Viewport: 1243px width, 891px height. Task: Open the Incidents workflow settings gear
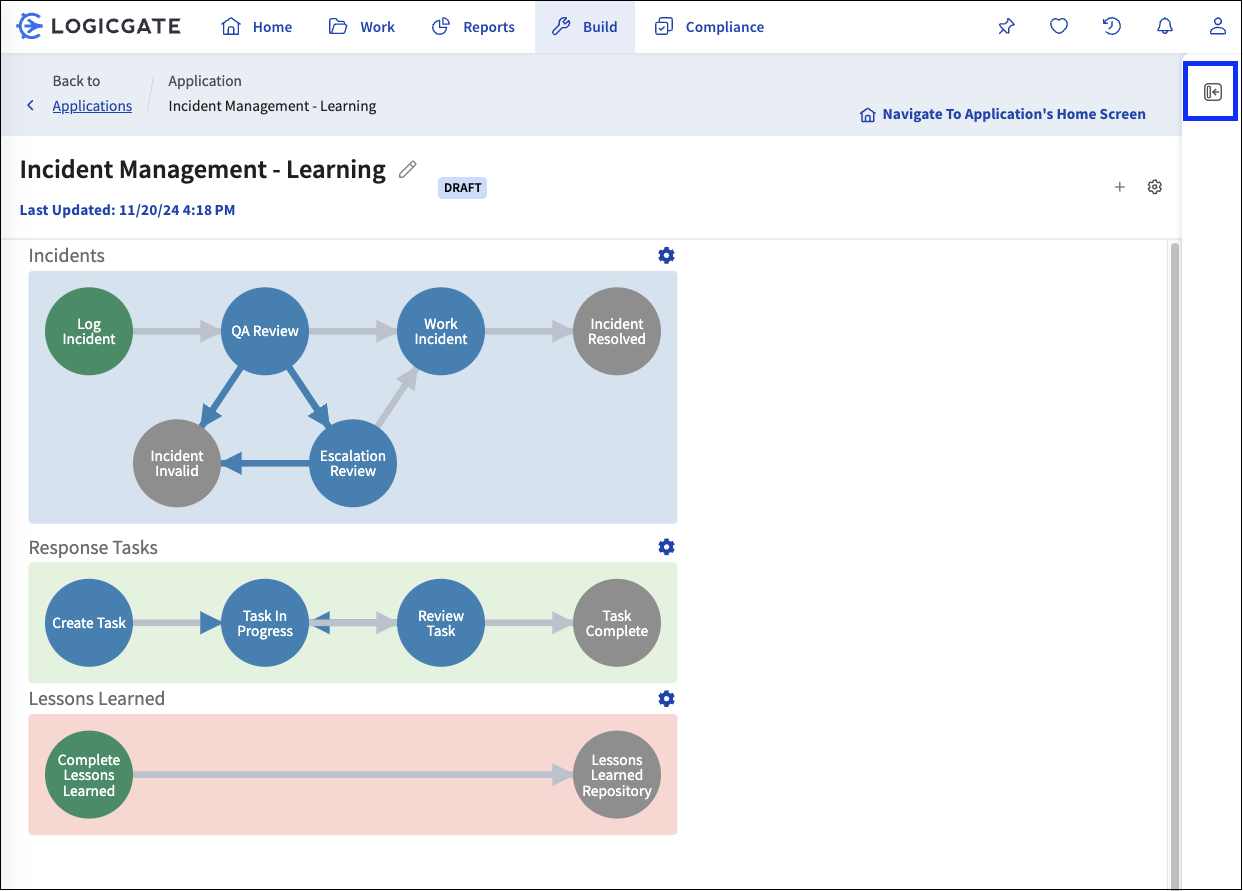click(x=666, y=255)
